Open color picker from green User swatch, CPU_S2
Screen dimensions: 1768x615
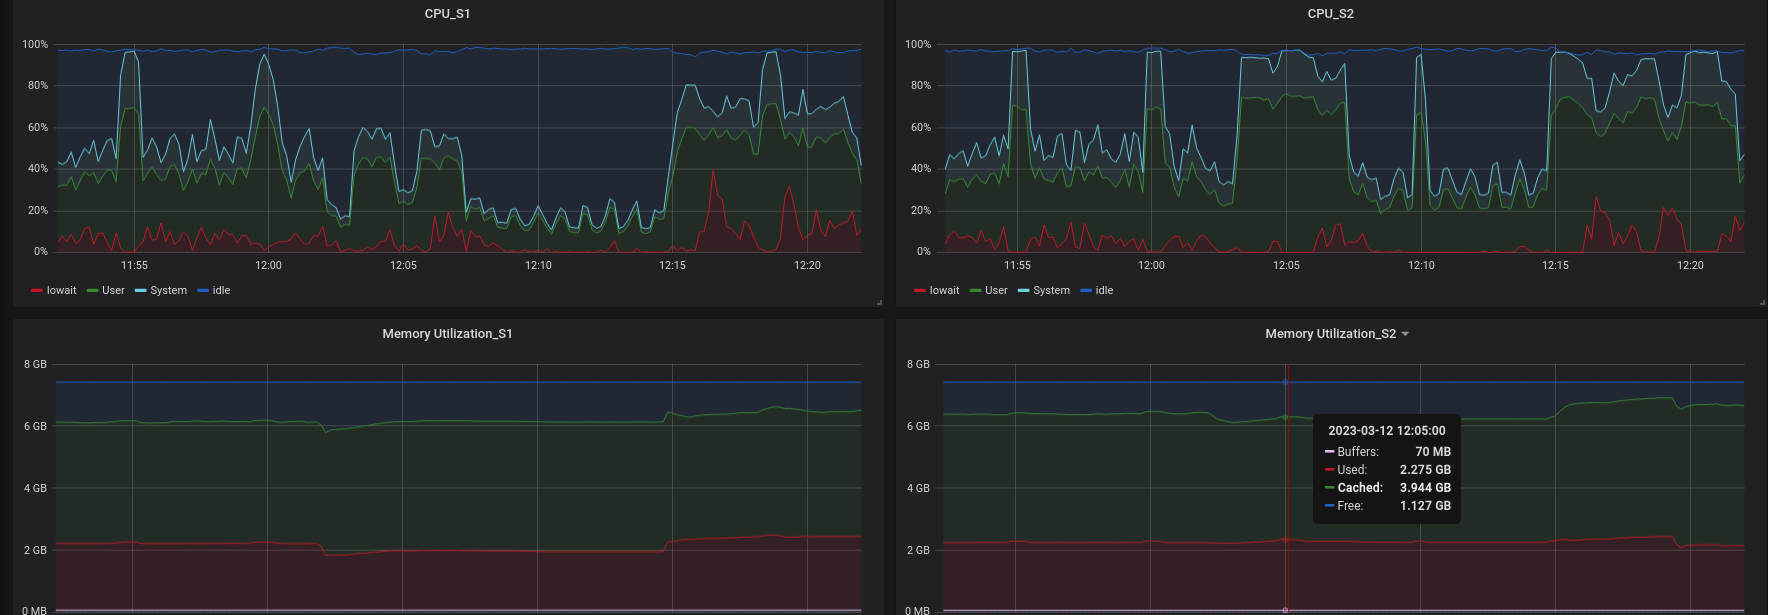(x=975, y=291)
